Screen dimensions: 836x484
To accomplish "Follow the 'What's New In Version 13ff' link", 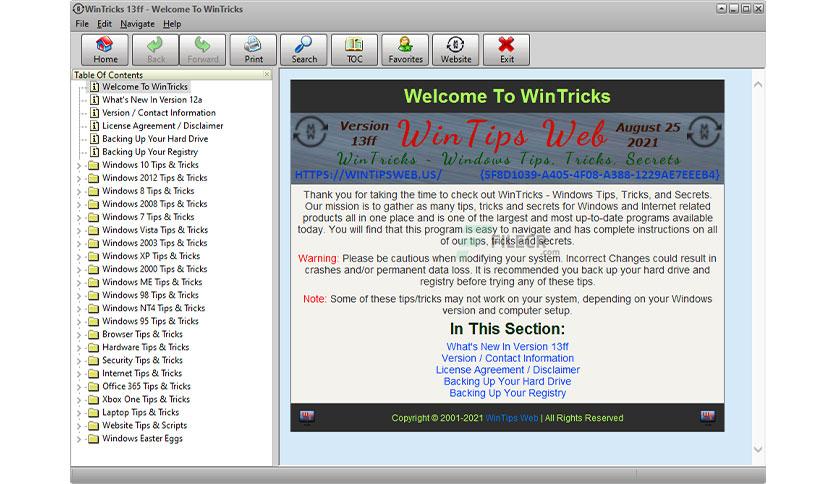I will pos(507,346).
